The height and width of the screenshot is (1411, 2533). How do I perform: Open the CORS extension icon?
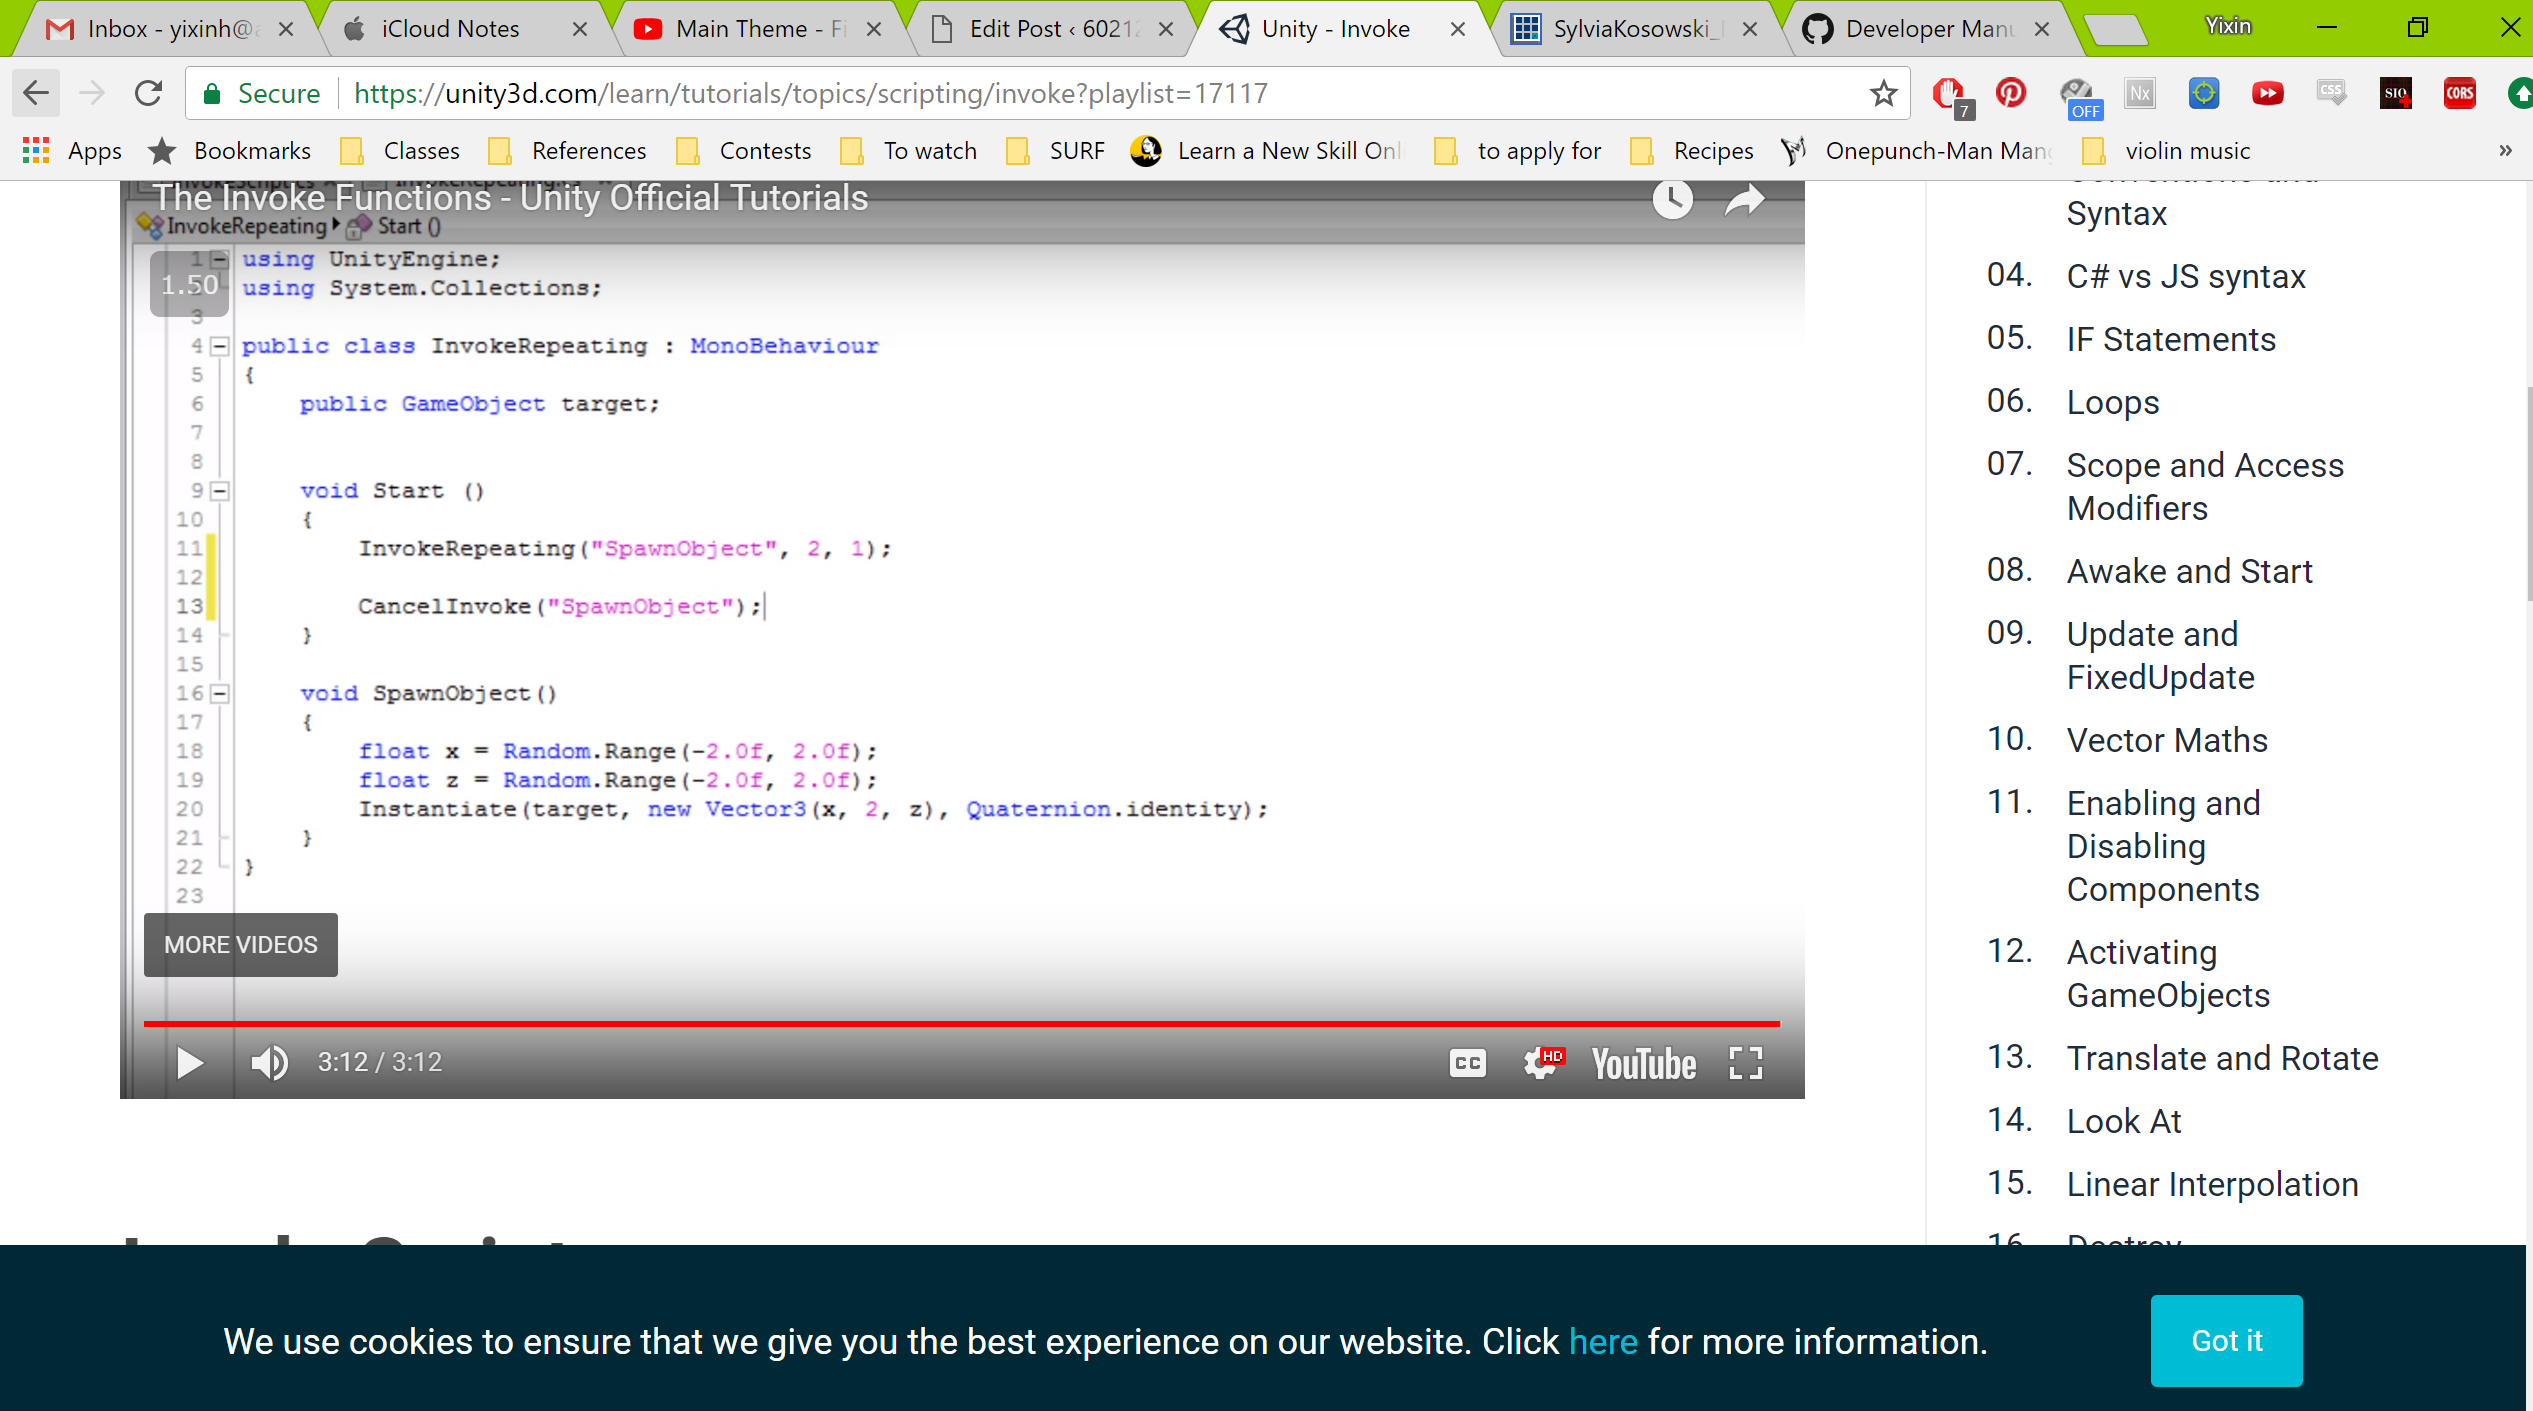(x=2460, y=93)
